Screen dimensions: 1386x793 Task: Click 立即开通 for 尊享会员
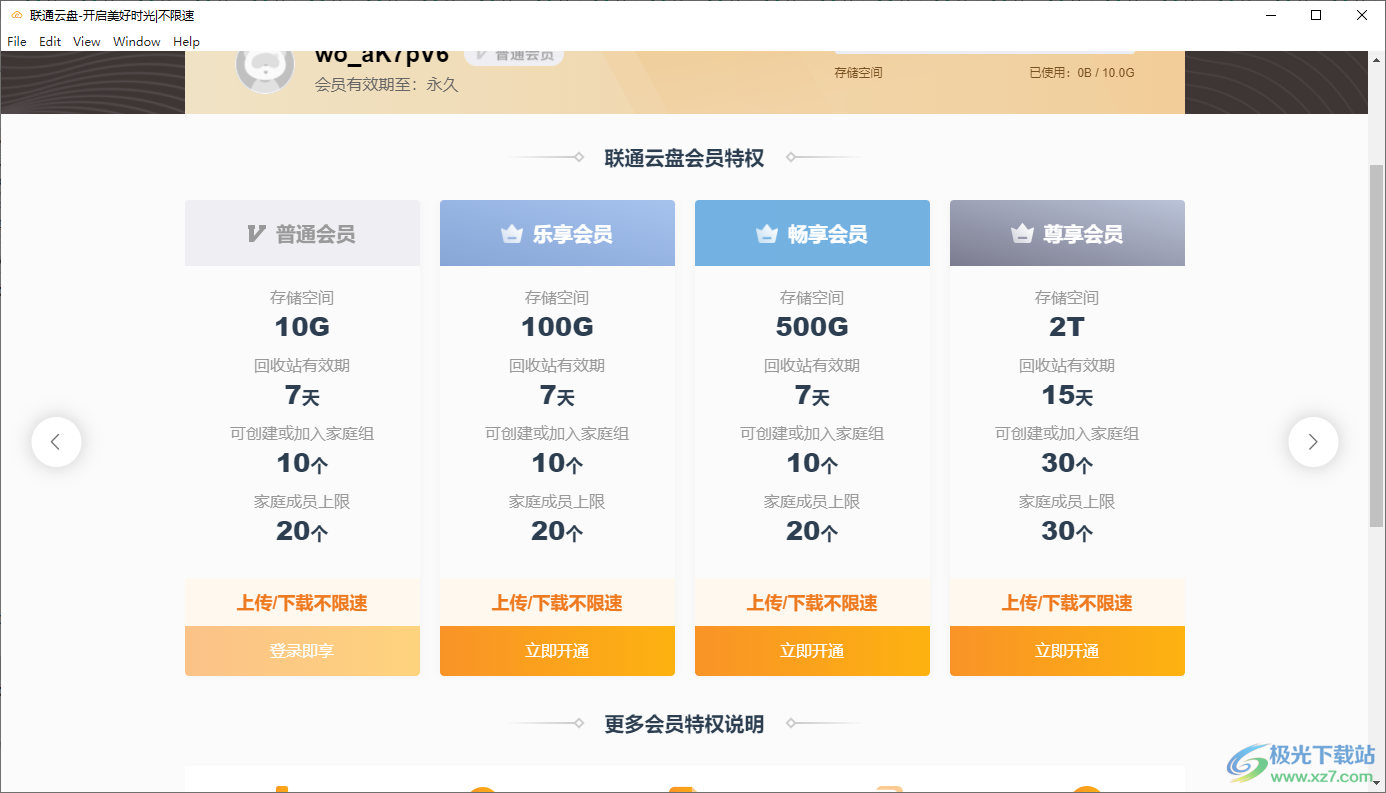(x=1067, y=651)
